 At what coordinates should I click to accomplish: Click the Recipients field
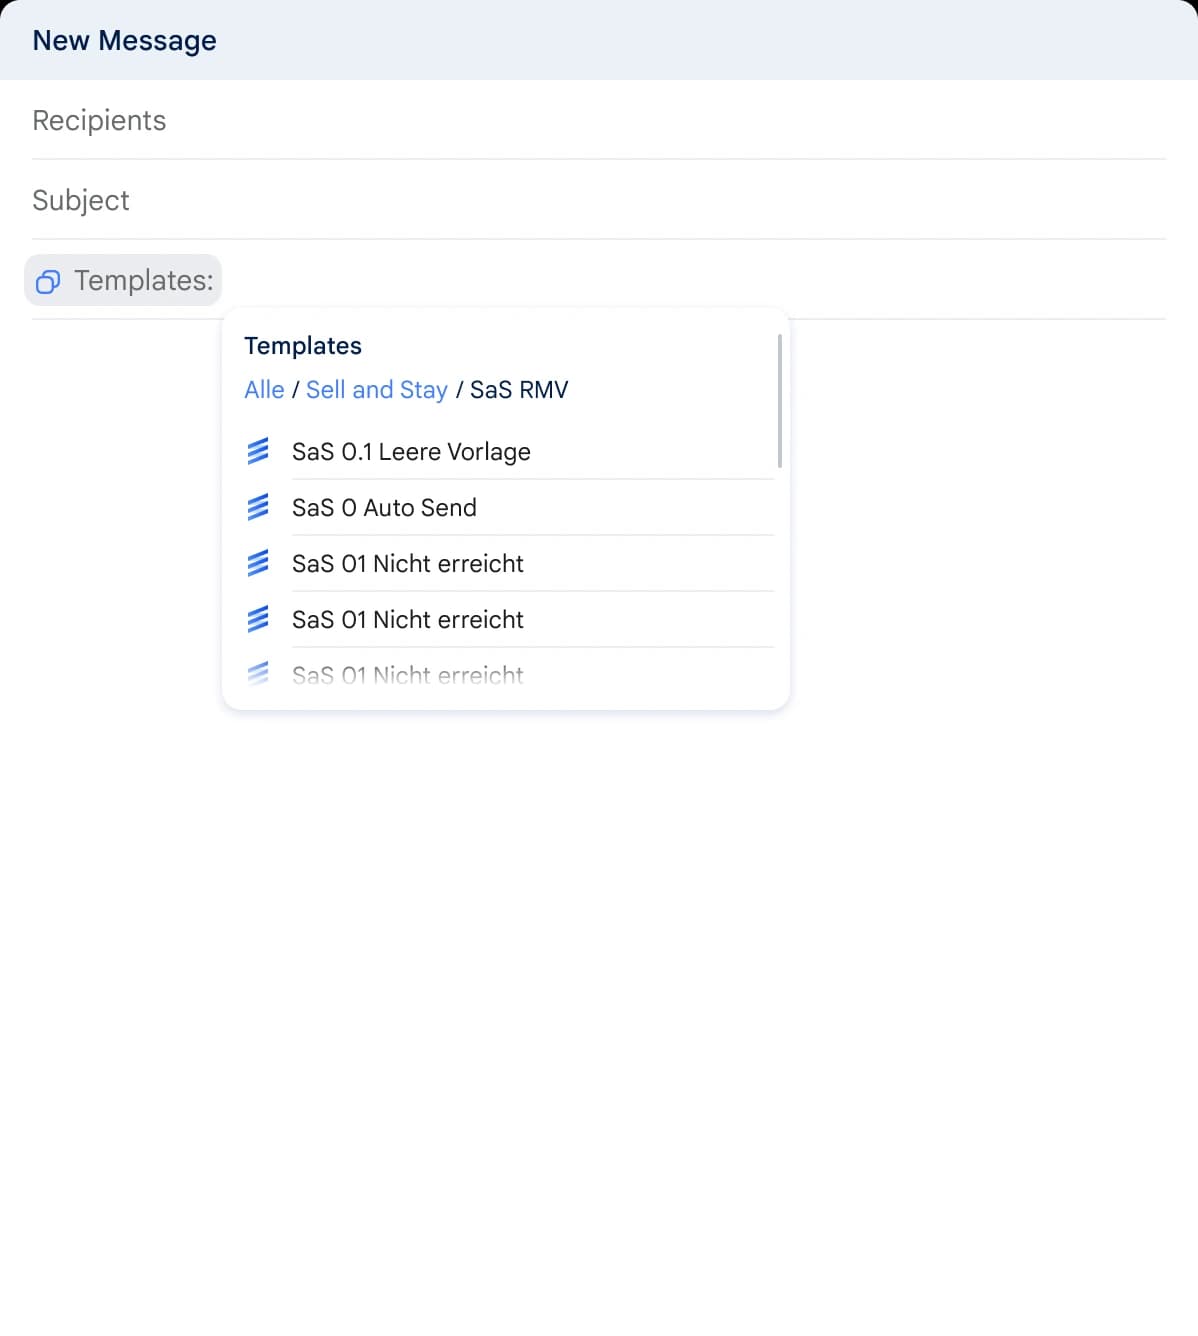pyautogui.click(x=599, y=120)
